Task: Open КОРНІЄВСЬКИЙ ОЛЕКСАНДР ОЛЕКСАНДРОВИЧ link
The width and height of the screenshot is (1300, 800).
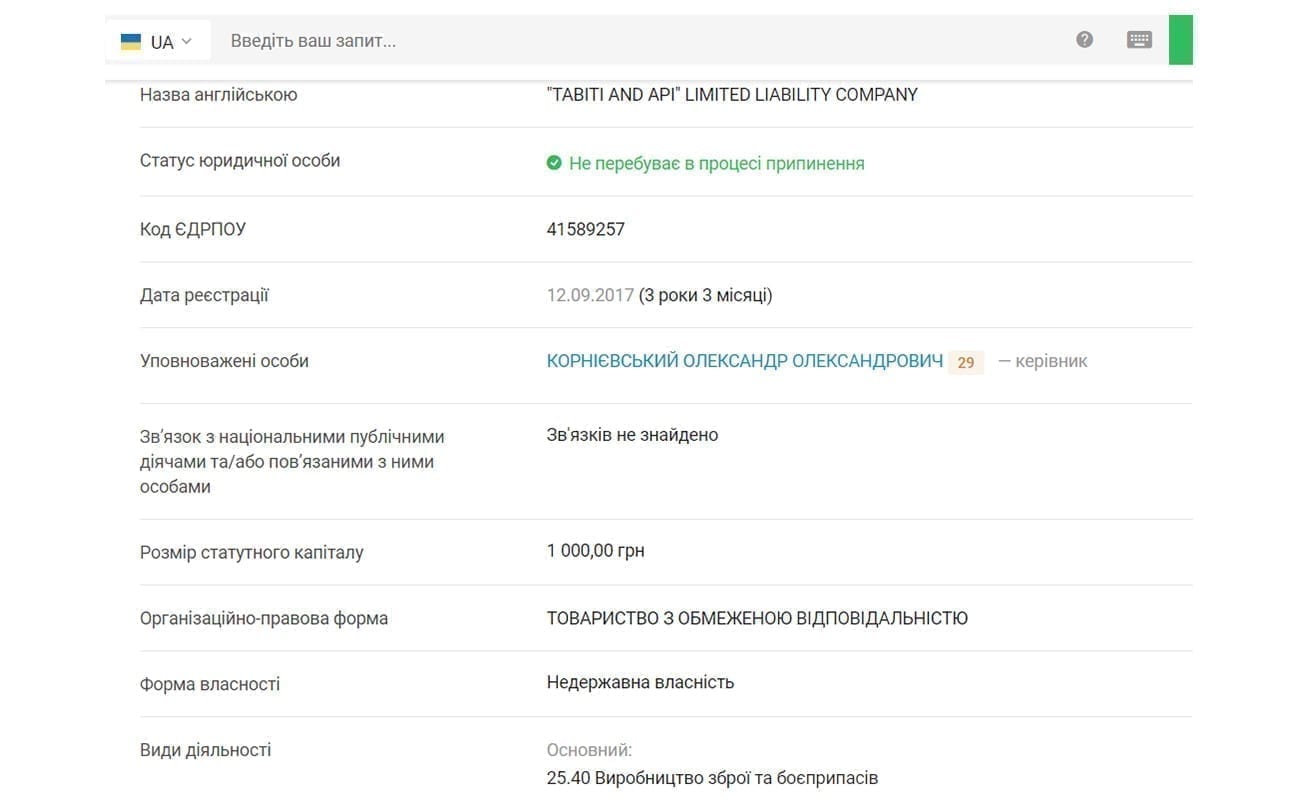Action: point(745,361)
